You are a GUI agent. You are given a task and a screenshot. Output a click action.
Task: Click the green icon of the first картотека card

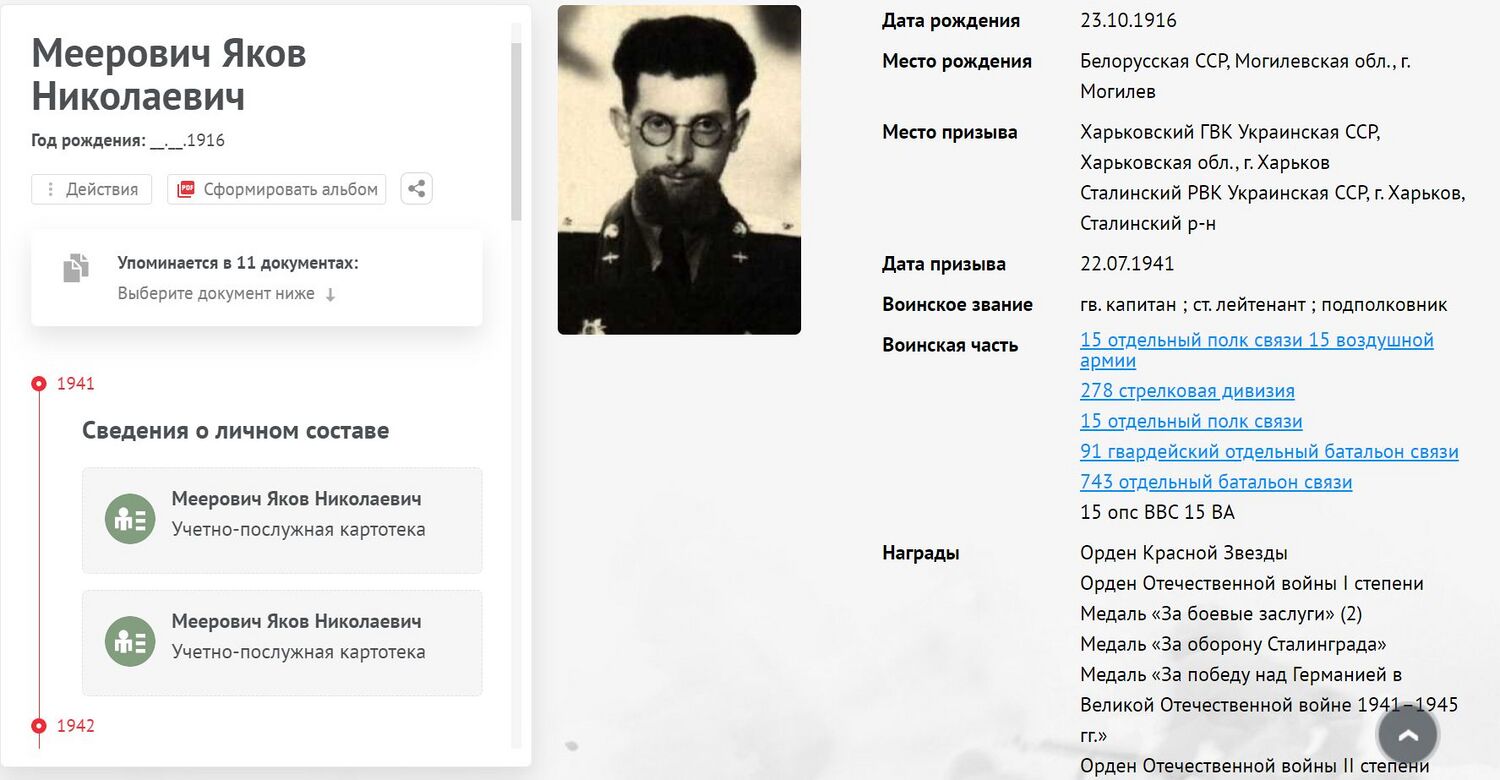coord(130,519)
